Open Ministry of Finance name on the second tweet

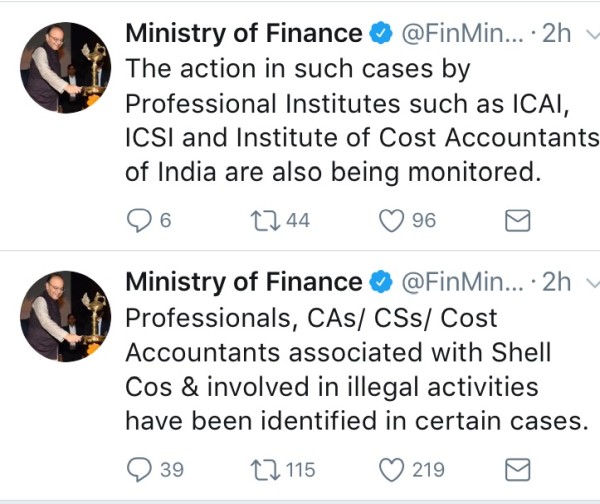click(243, 283)
